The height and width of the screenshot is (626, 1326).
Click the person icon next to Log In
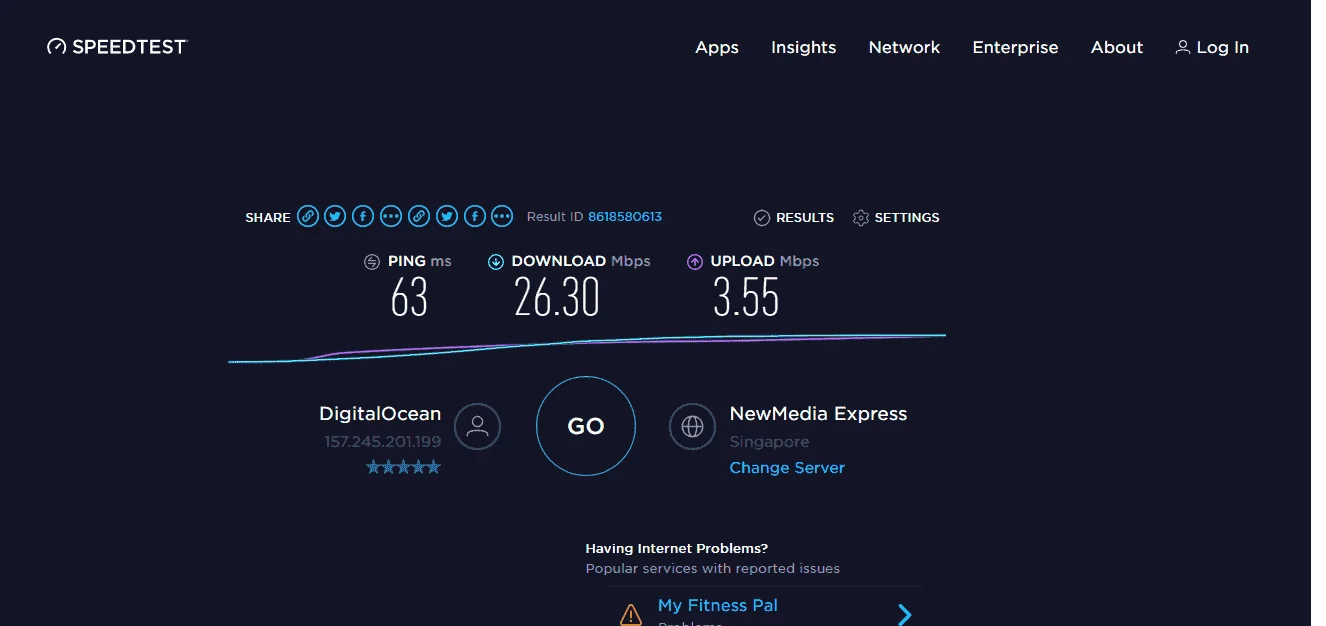pyautogui.click(x=1183, y=47)
